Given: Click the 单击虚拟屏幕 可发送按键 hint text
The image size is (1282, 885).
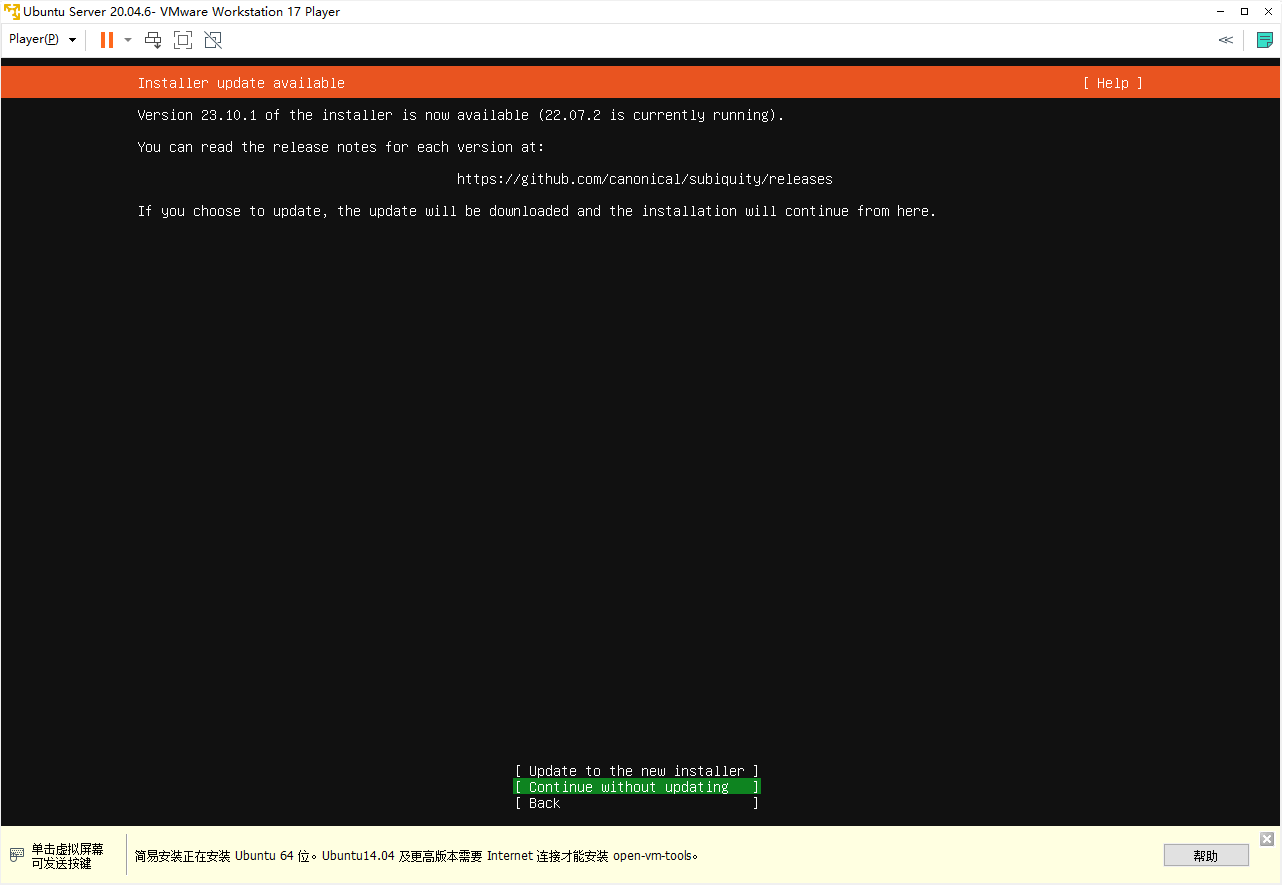Looking at the screenshot, I should click(x=67, y=856).
